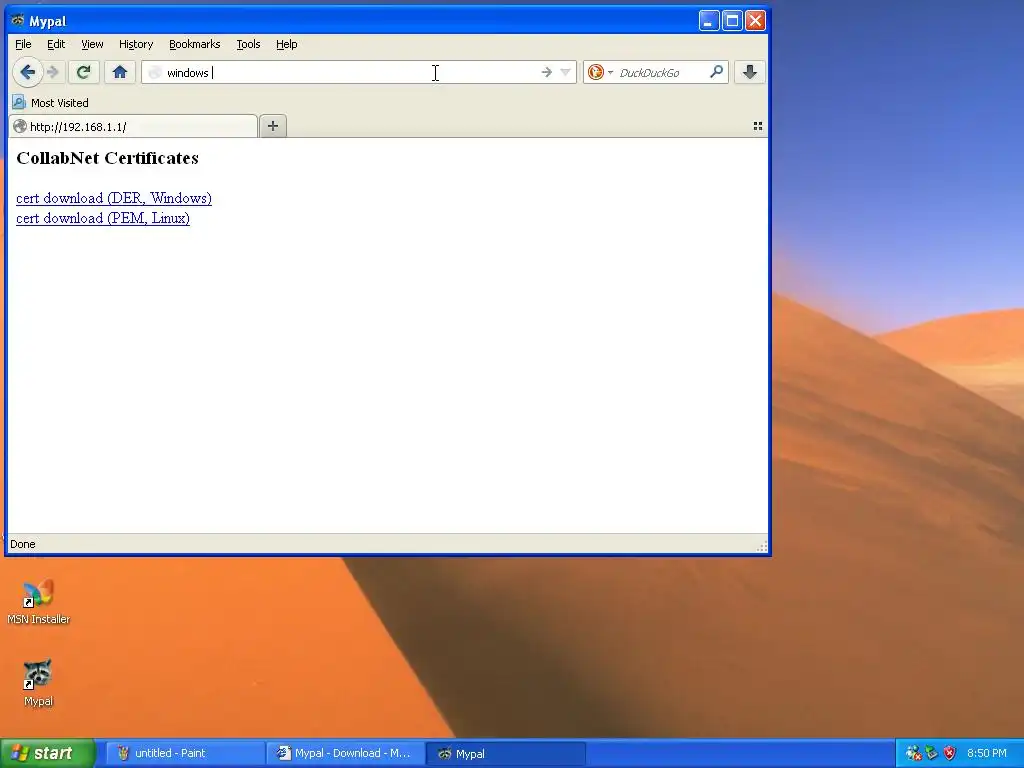Click the forward navigation arrow
This screenshot has width=1024, height=768.
click(x=54, y=72)
